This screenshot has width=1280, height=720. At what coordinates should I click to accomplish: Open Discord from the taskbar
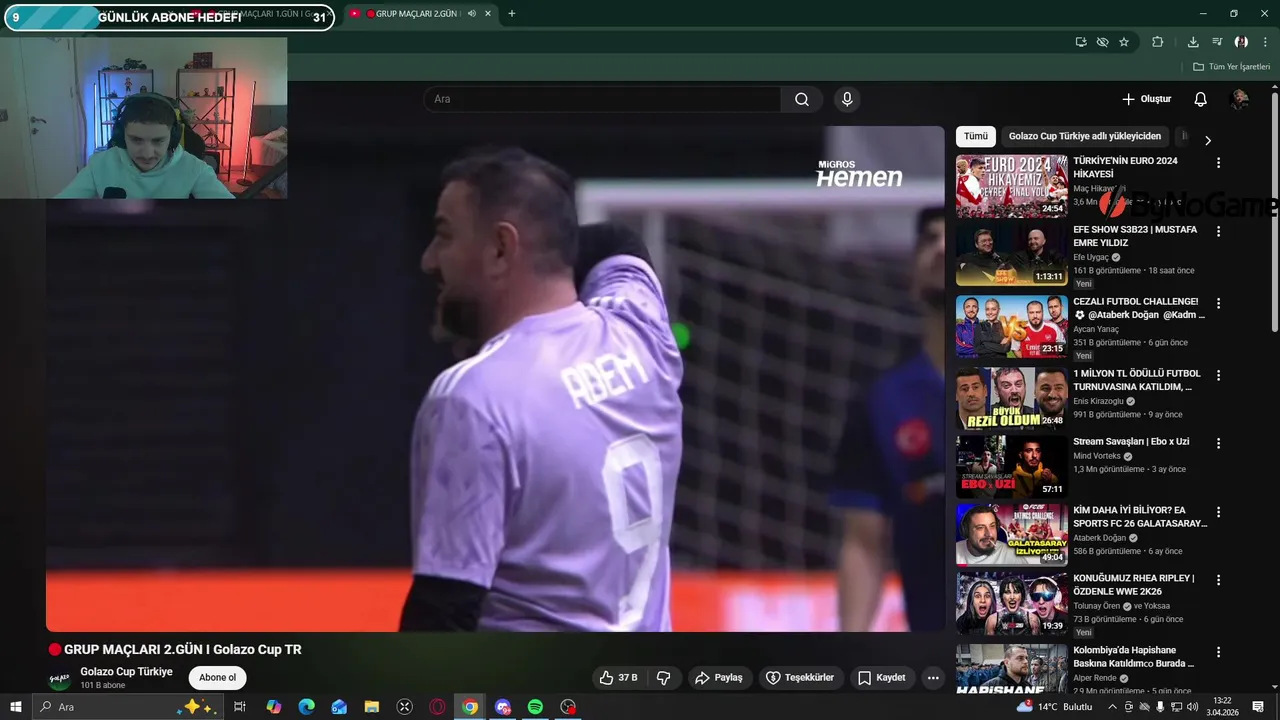[x=502, y=707]
